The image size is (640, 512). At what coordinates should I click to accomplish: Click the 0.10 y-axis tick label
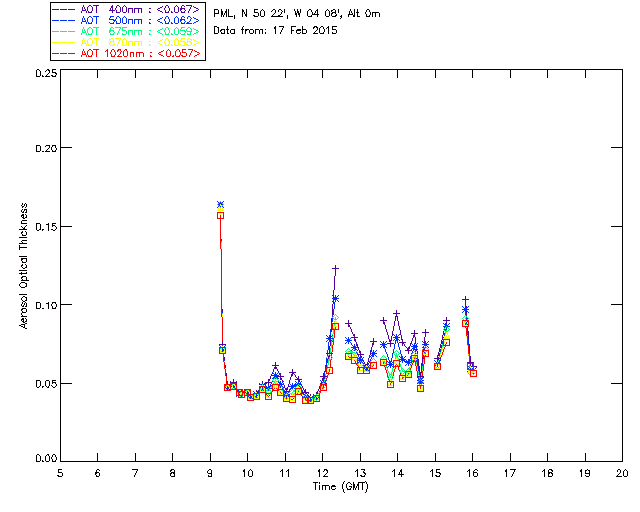(x=47, y=305)
